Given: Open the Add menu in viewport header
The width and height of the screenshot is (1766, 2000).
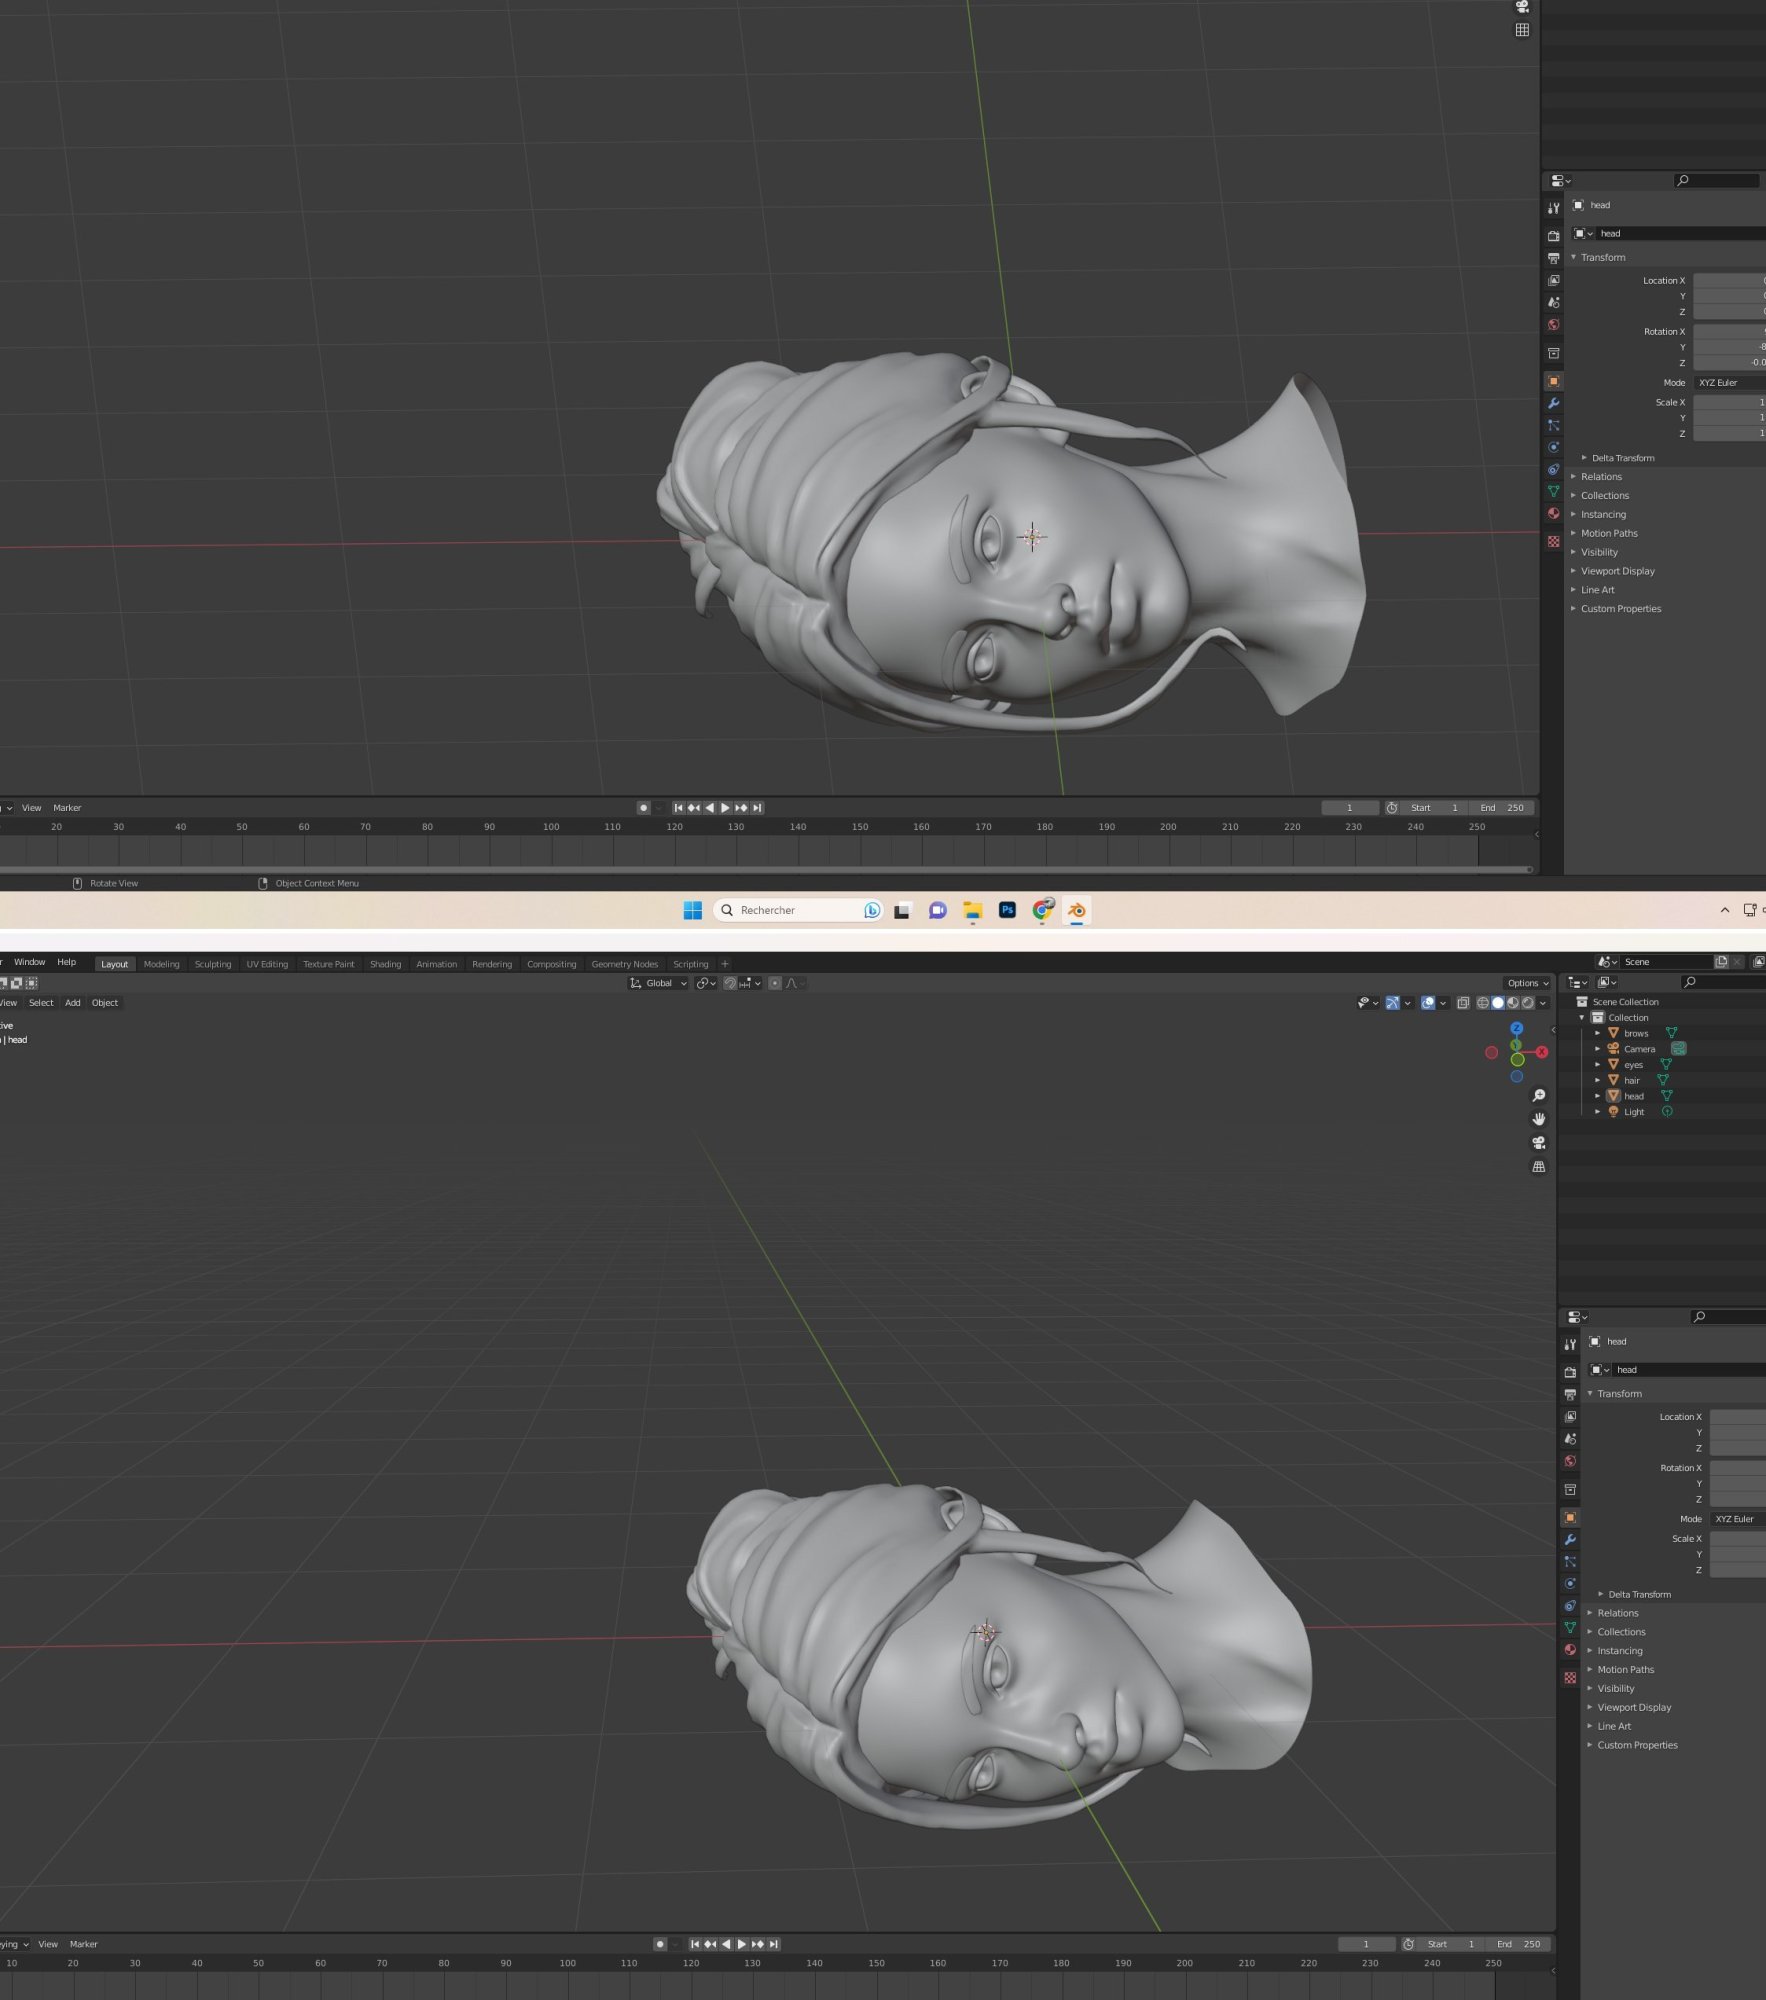Looking at the screenshot, I should pyautogui.click(x=73, y=1003).
